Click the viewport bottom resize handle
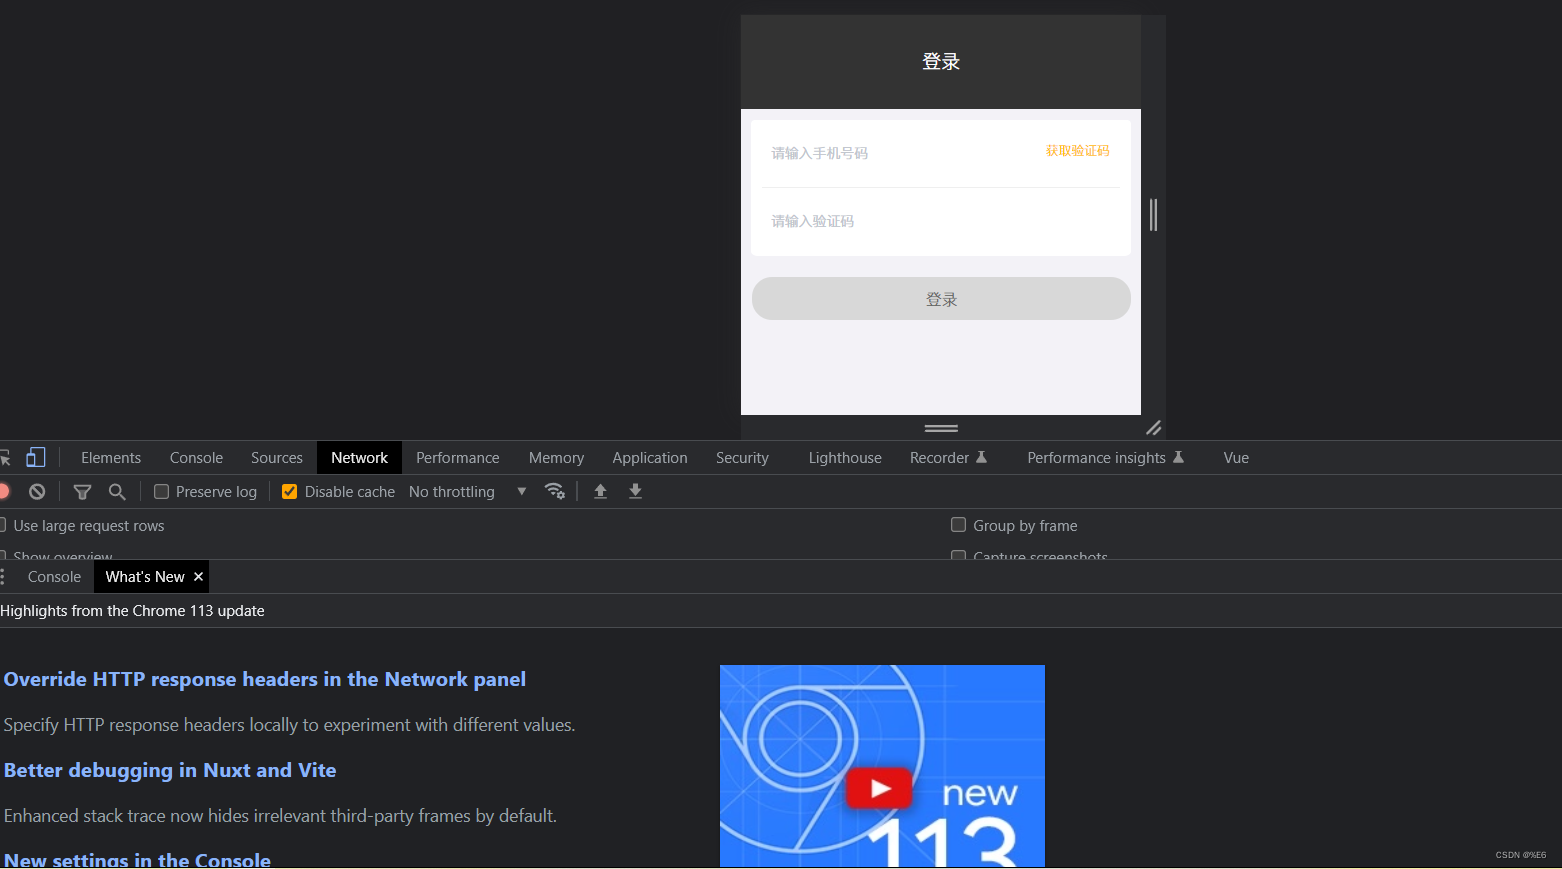Image resolution: width=1562 pixels, height=869 pixels. (941, 428)
